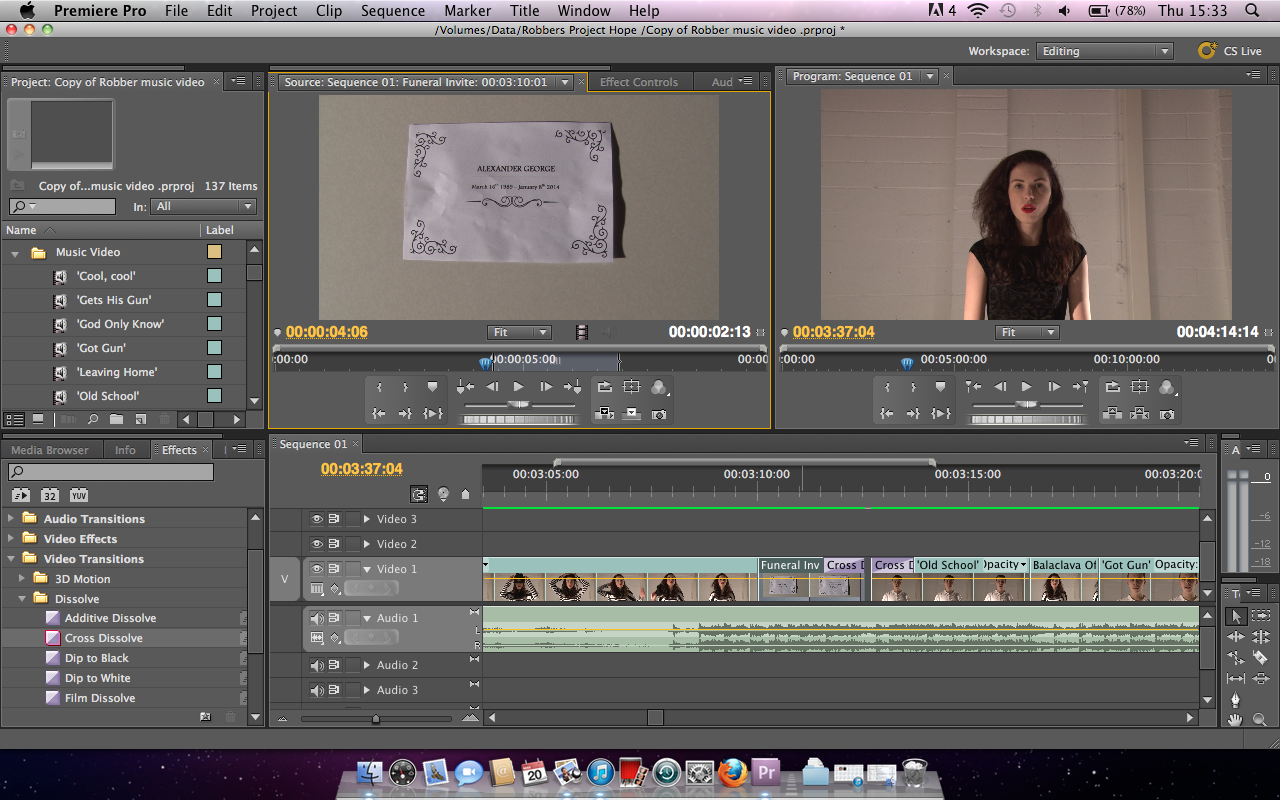Select the Dip to Black transition

(x=97, y=658)
